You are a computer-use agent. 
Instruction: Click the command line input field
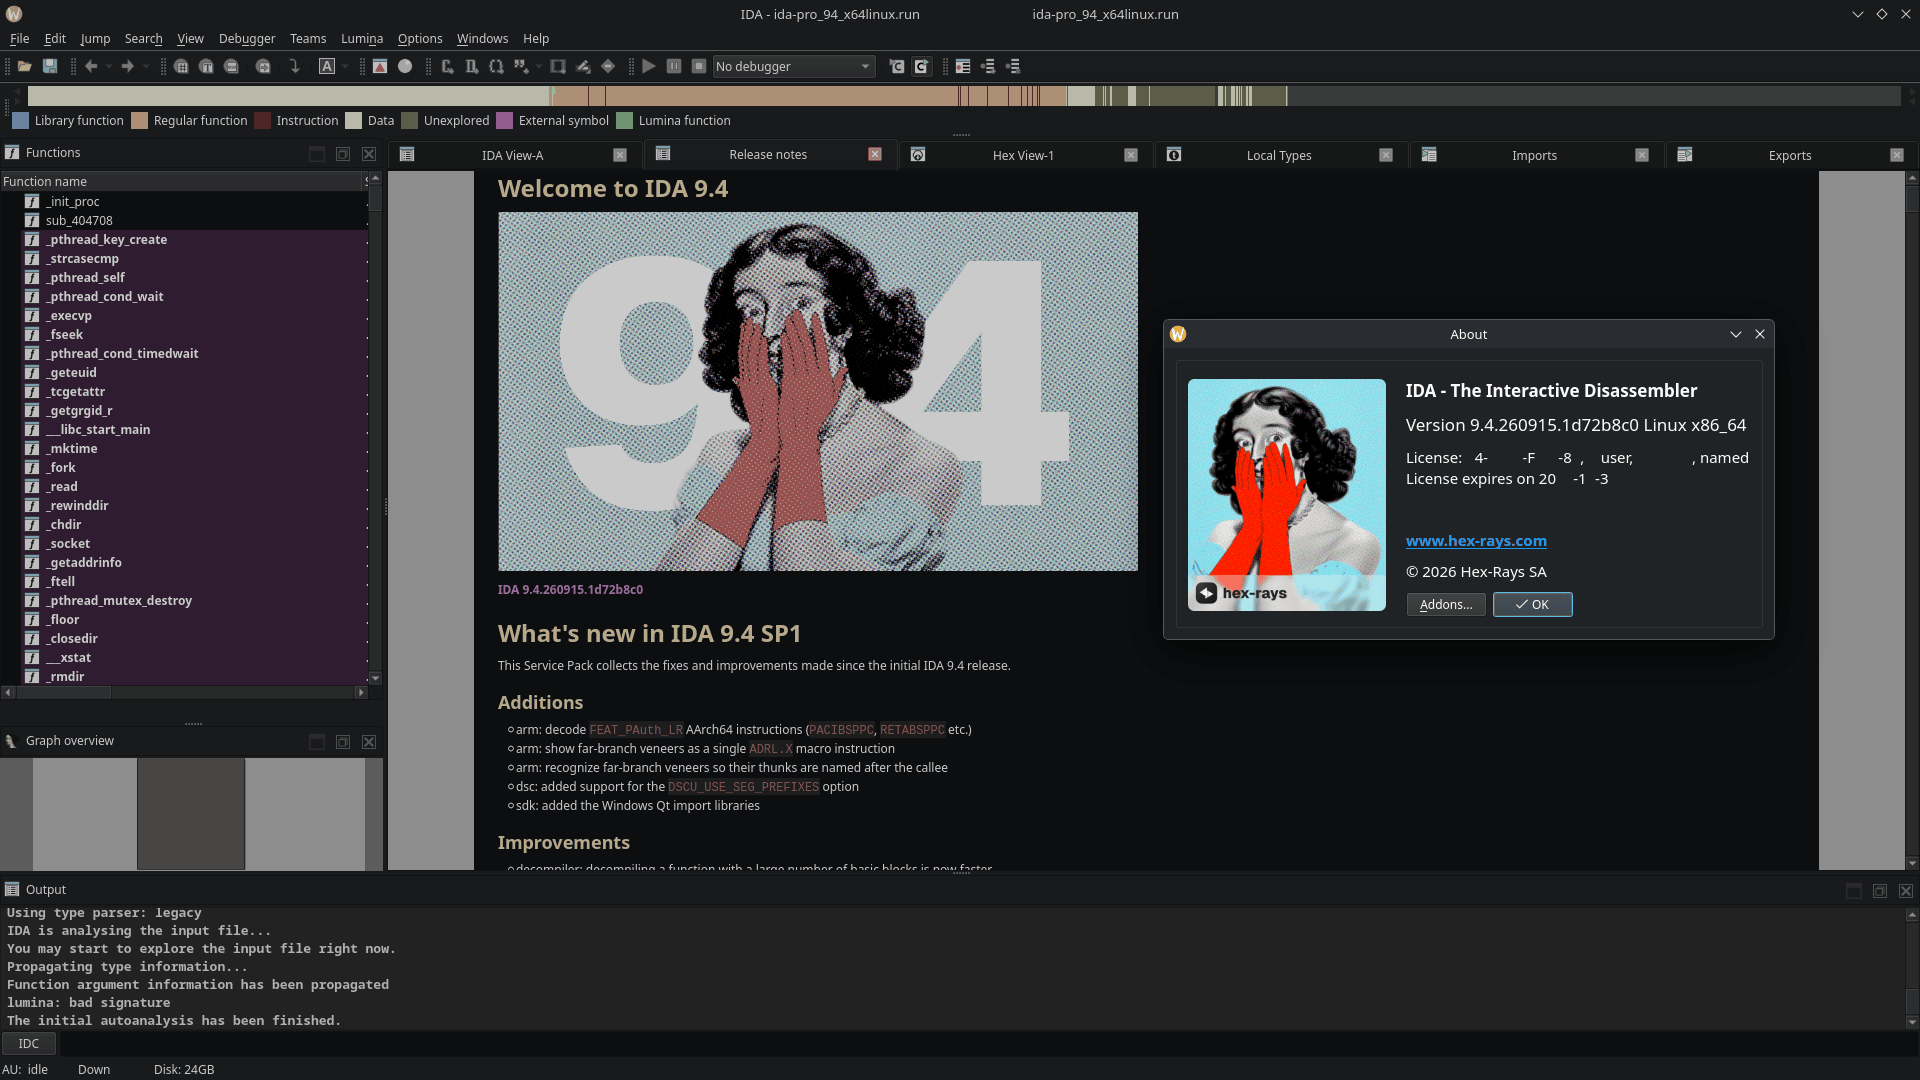pos(987,1043)
